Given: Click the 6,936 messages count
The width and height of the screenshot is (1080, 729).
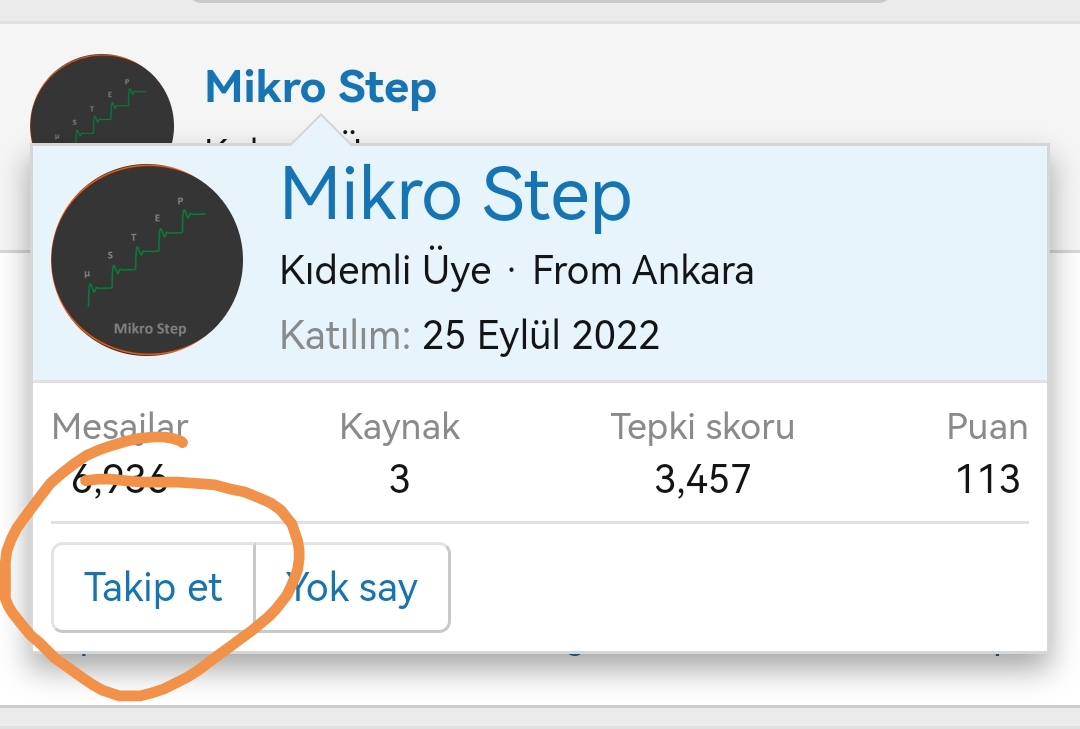Looking at the screenshot, I should (x=120, y=480).
